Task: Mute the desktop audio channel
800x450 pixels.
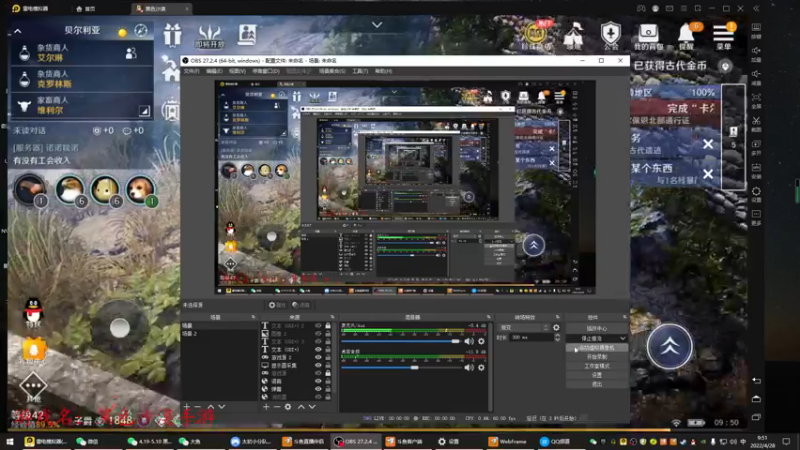Action: tap(469, 367)
